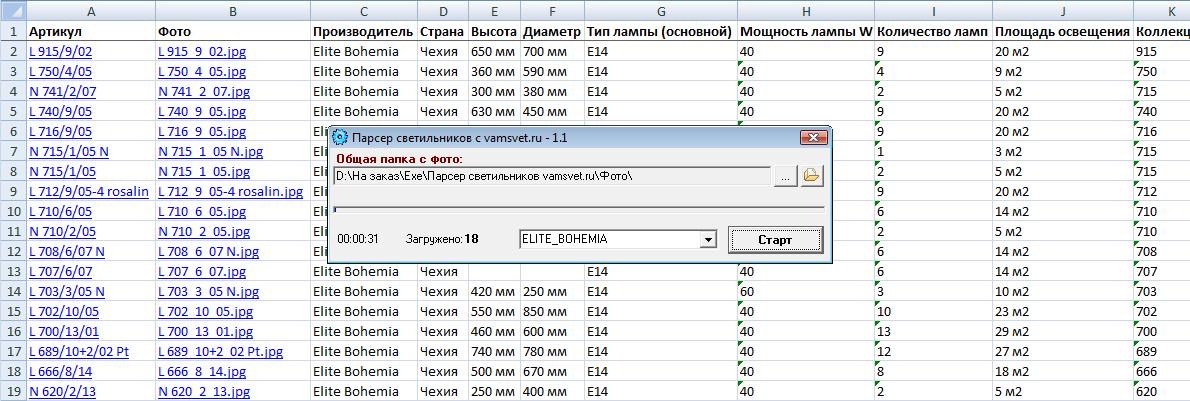Open article link L 915/9/02

coord(60,52)
